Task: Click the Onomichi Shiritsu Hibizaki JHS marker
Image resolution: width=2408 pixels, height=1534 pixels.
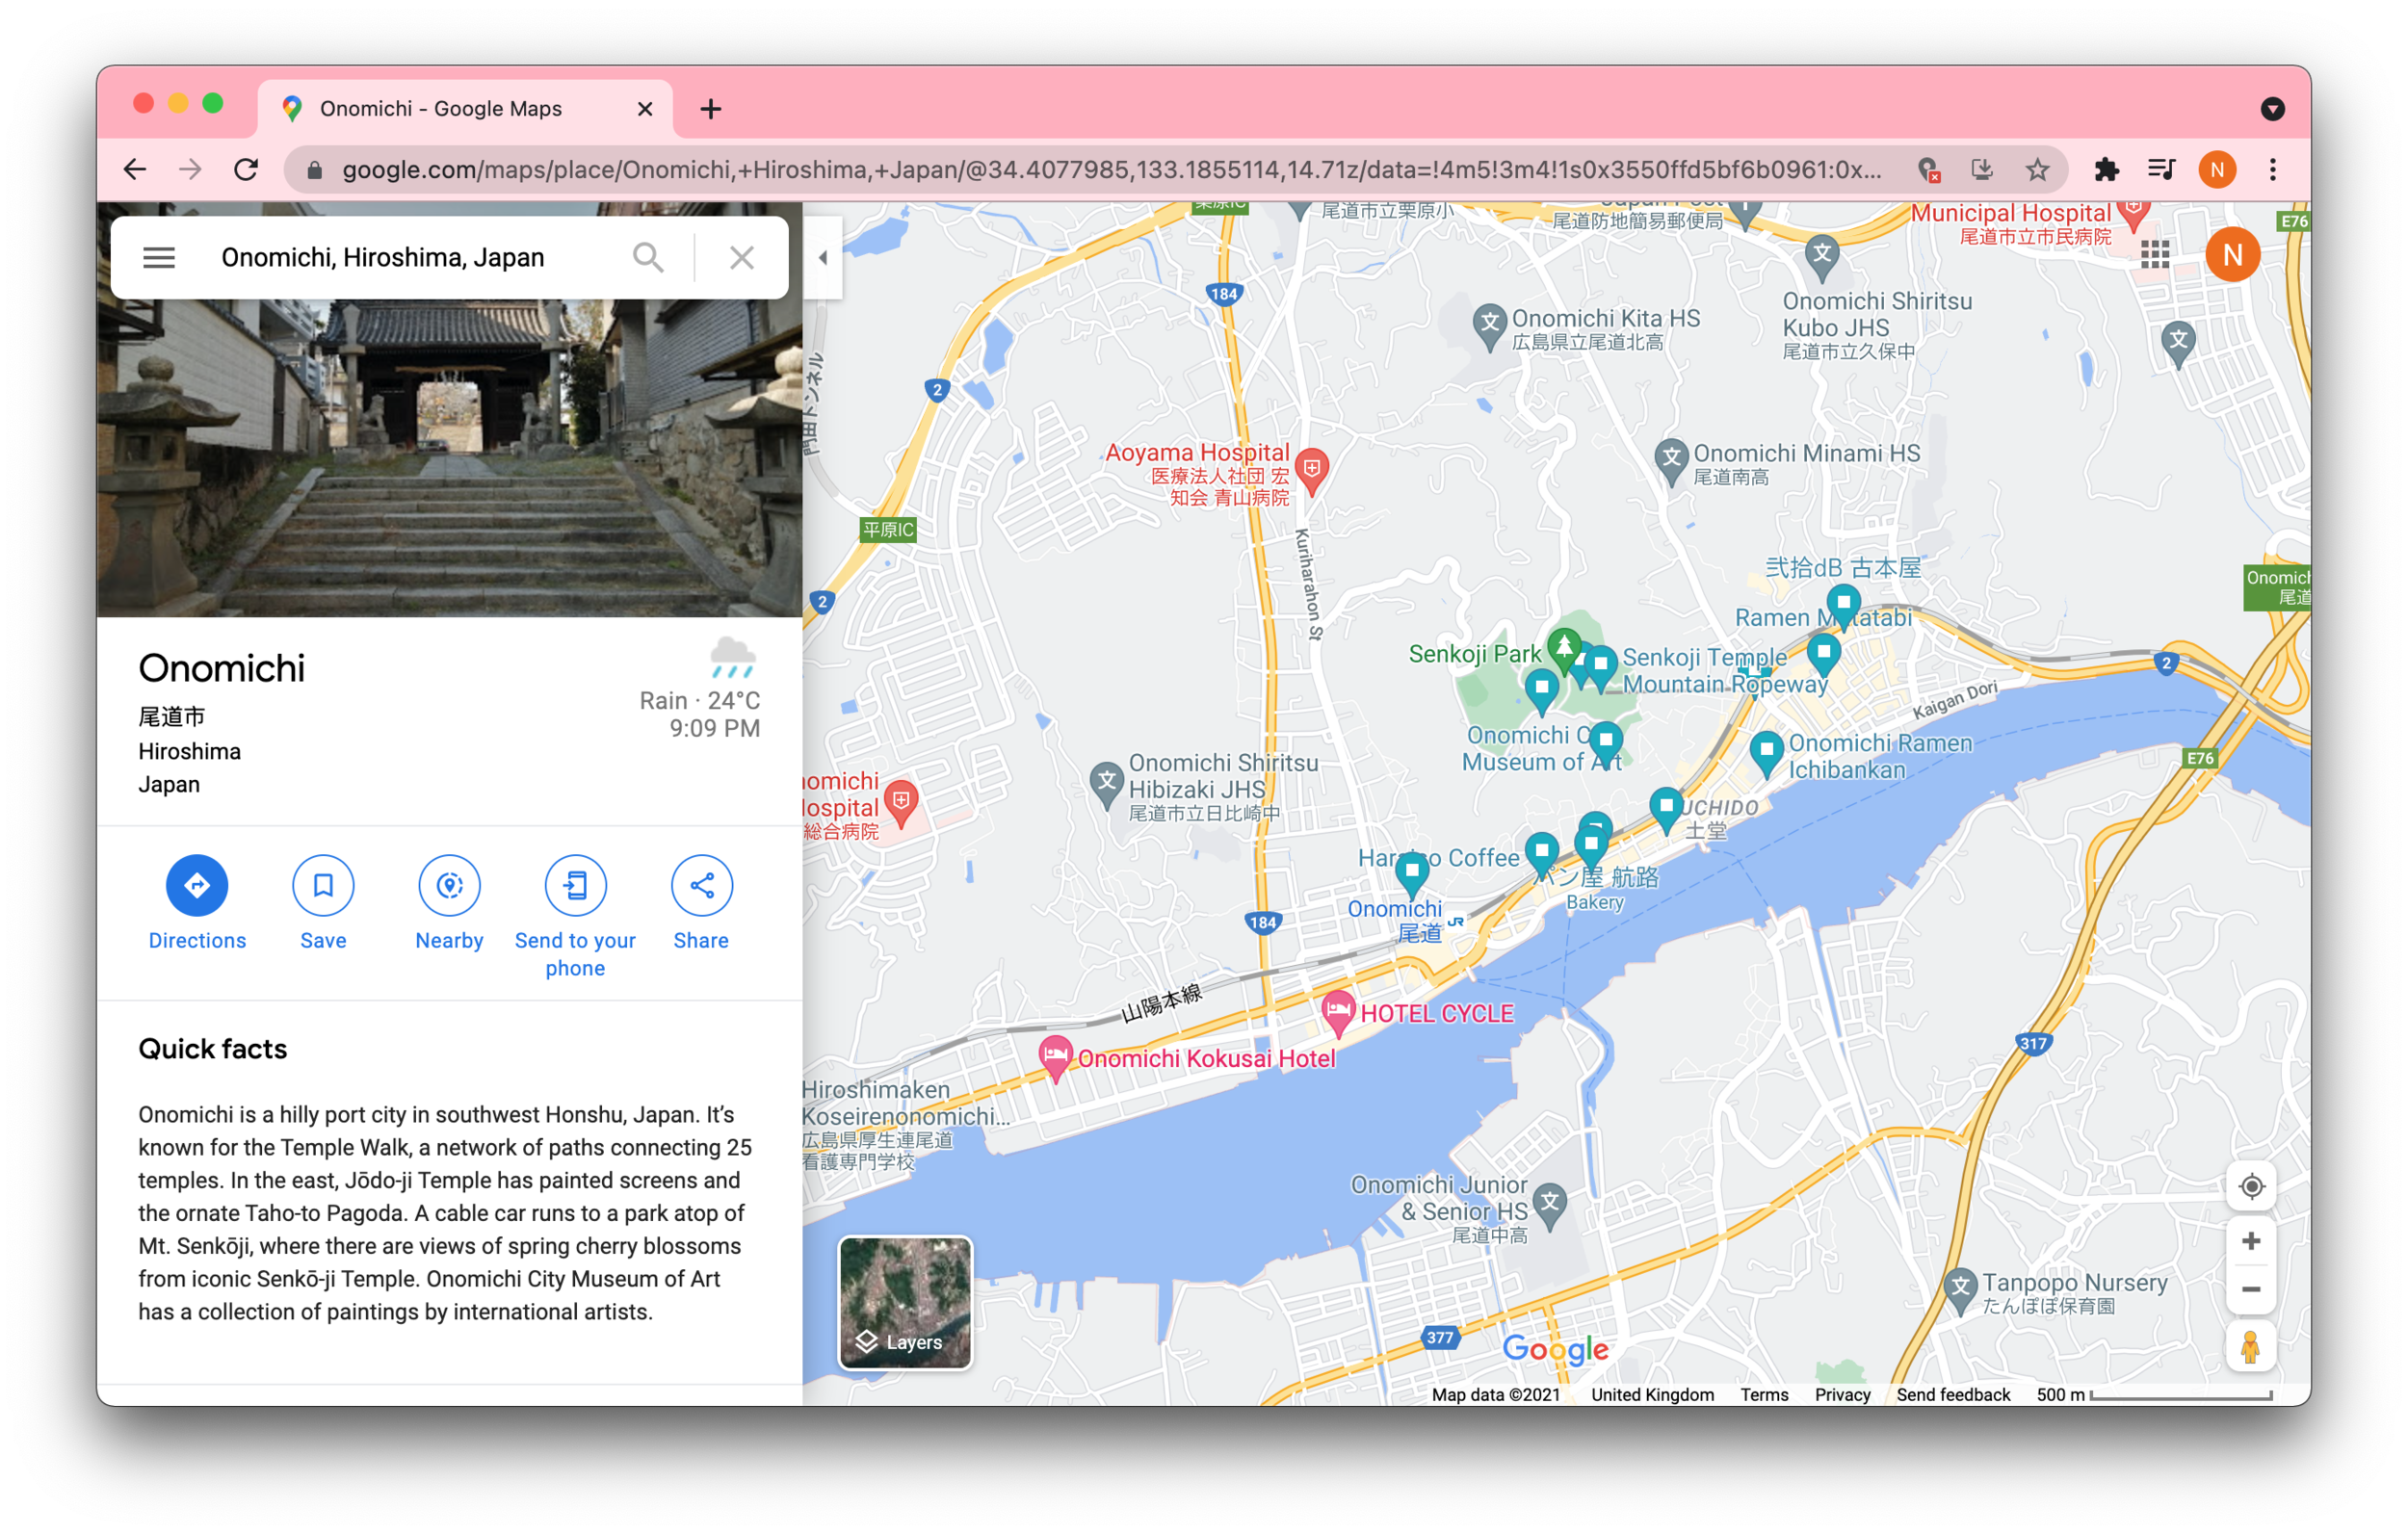Action: click(x=1106, y=785)
